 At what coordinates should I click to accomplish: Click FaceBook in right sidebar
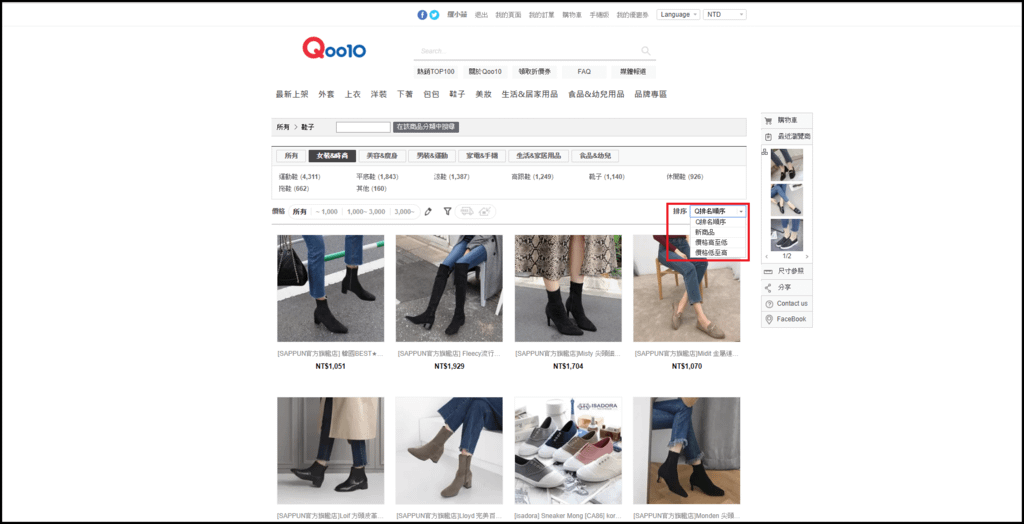point(787,319)
